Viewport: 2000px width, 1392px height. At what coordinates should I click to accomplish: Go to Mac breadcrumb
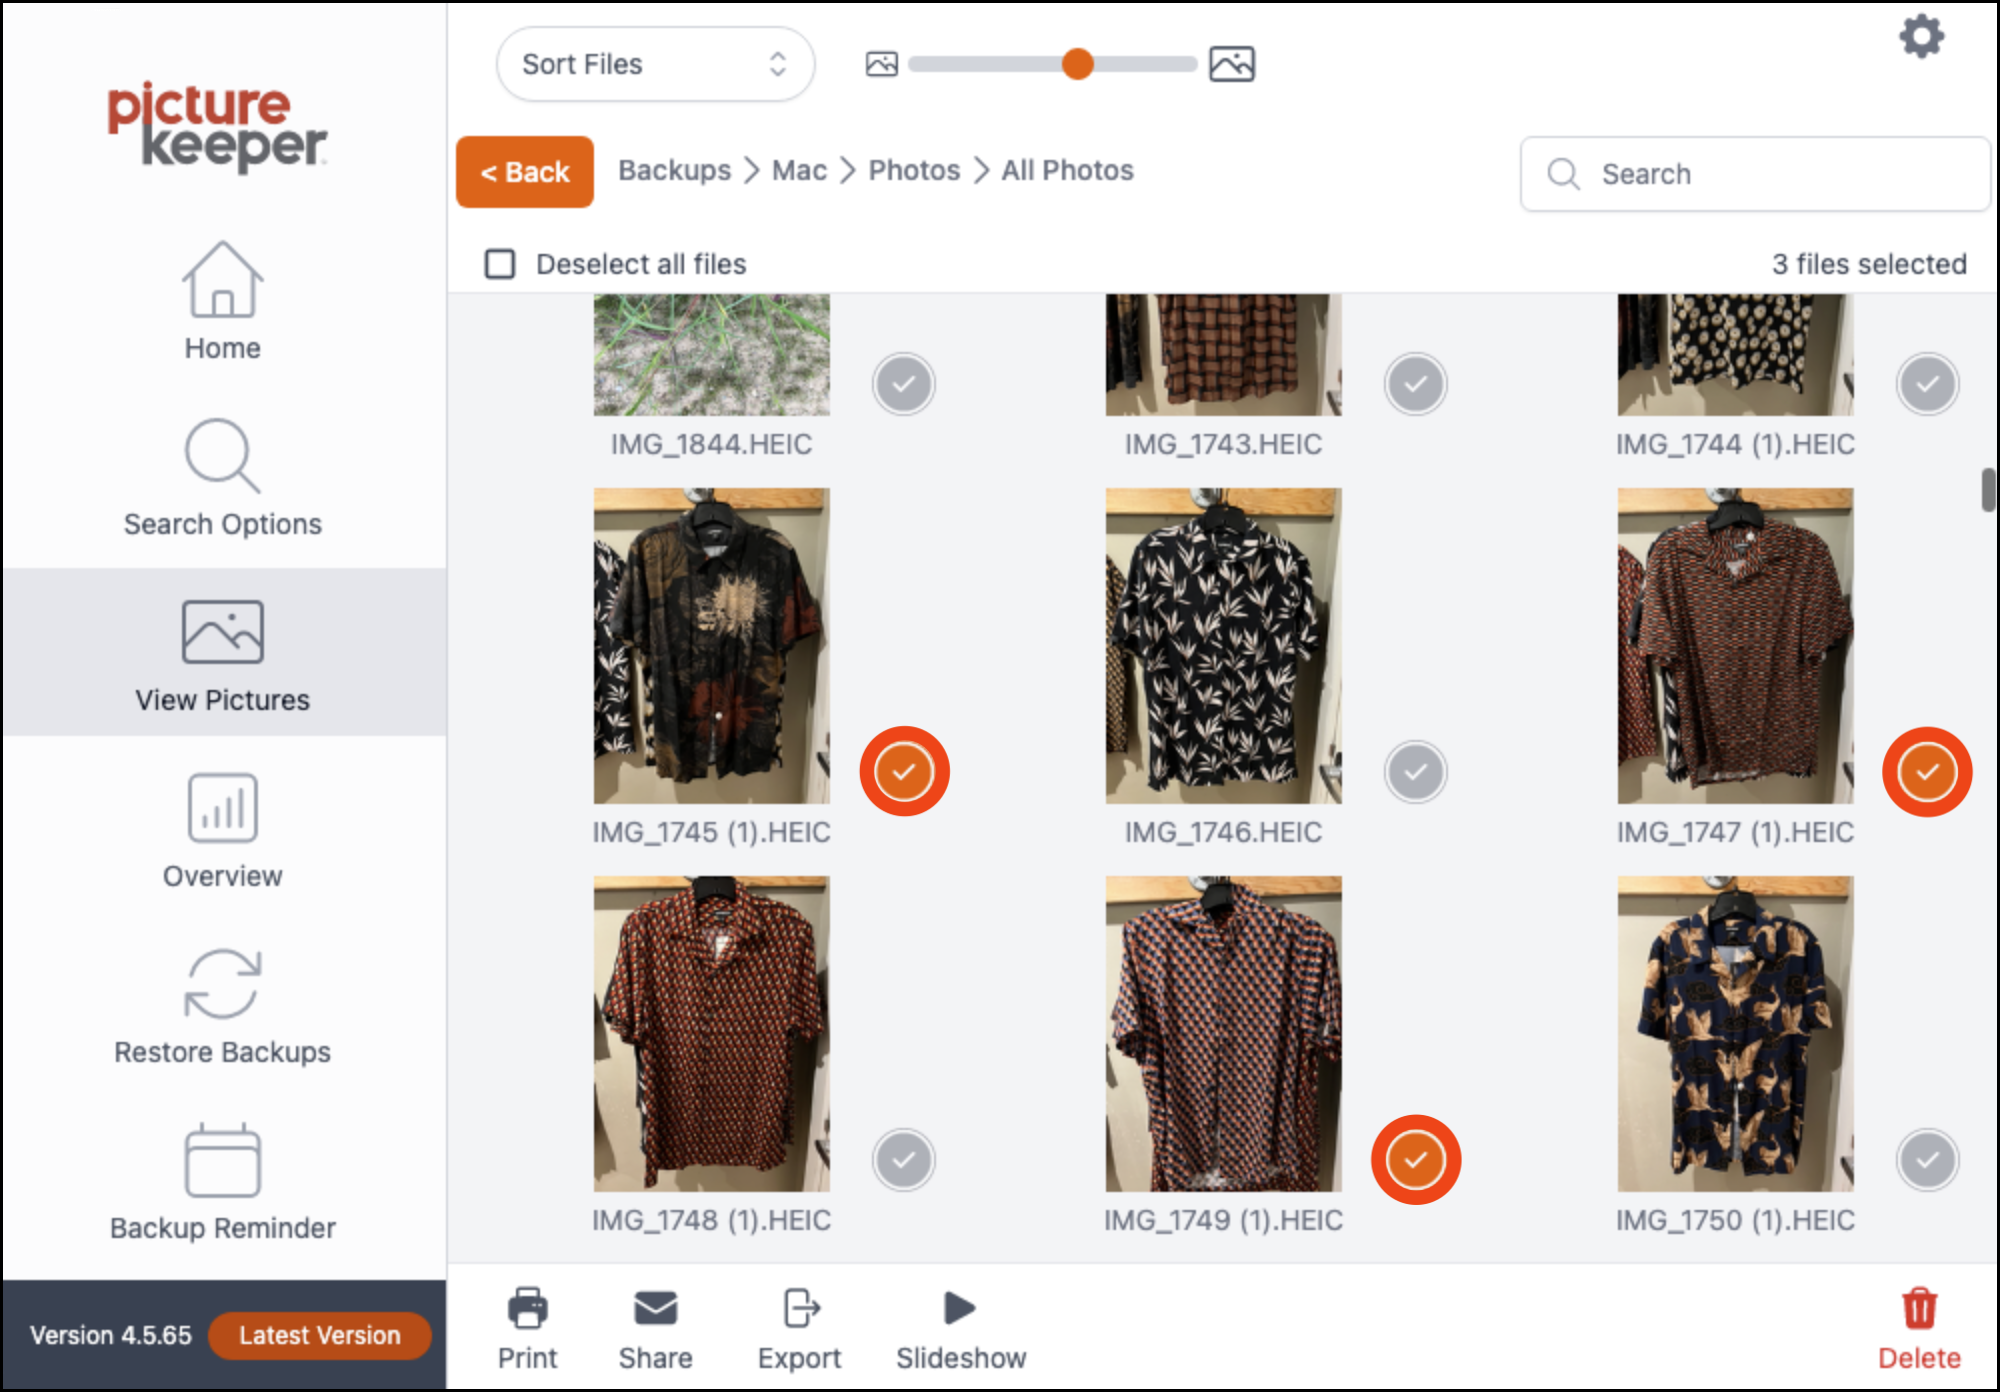[x=799, y=171]
